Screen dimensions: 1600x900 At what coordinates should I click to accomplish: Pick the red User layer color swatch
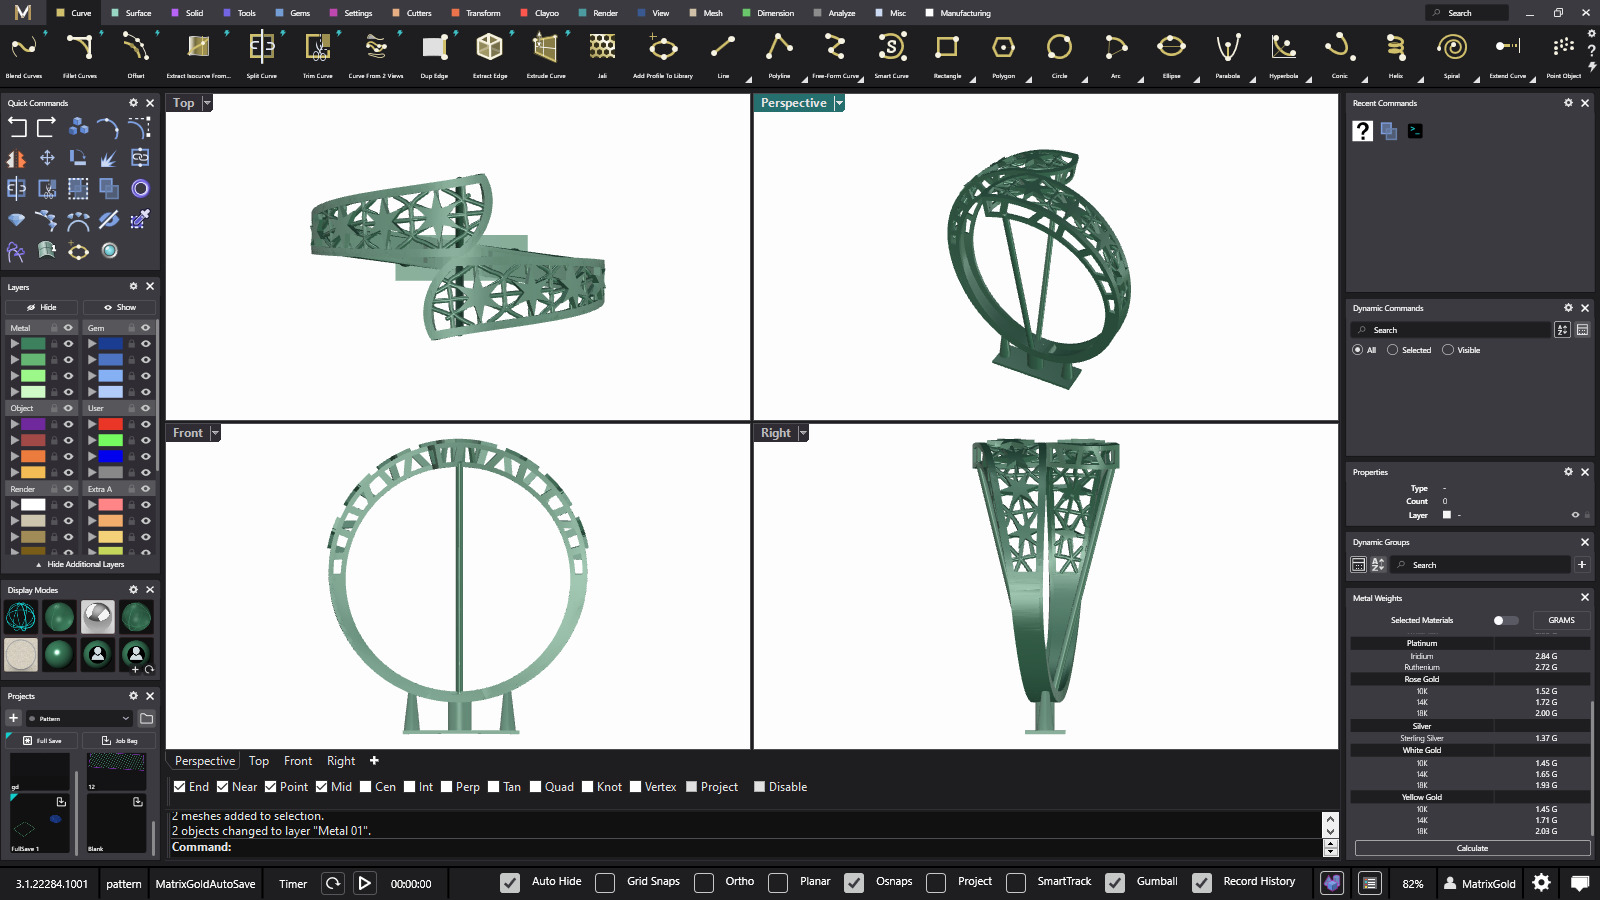(110, 424)
